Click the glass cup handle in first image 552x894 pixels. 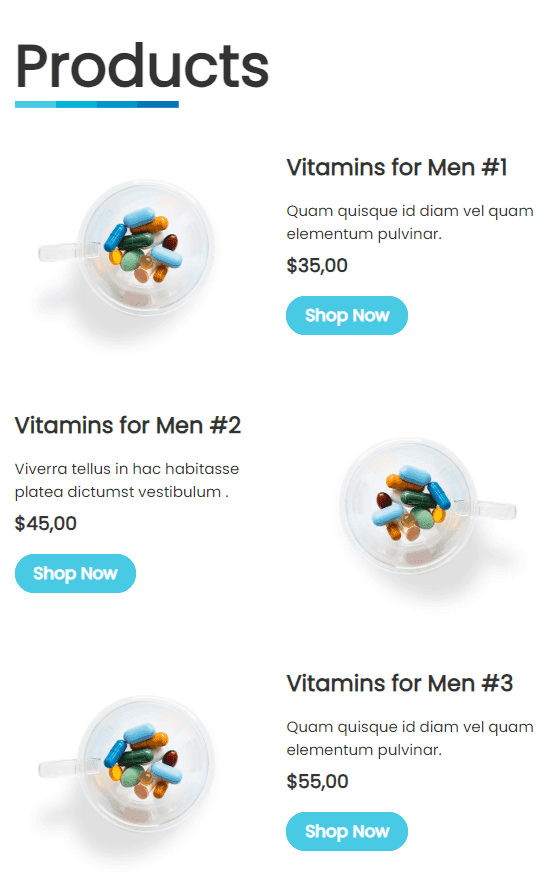point(58,252)
